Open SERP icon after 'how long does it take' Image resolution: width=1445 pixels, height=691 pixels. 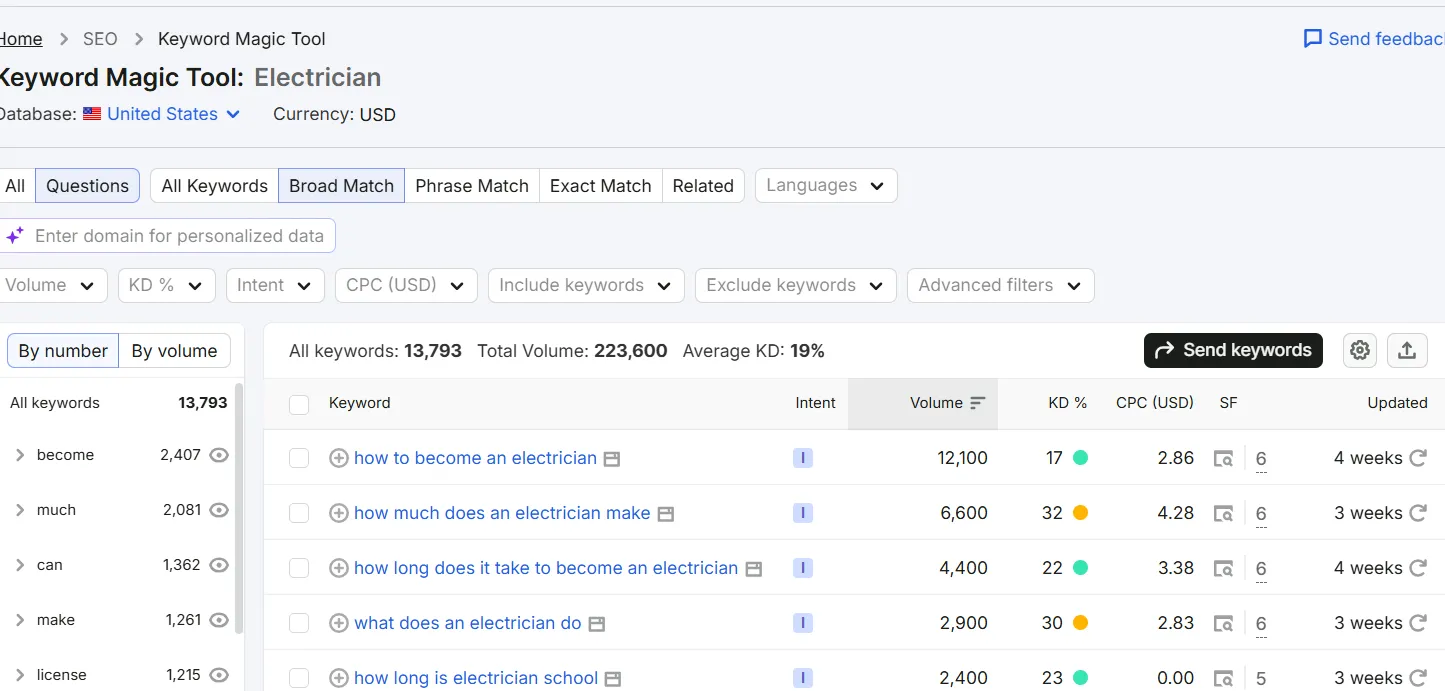pos(754,569)
